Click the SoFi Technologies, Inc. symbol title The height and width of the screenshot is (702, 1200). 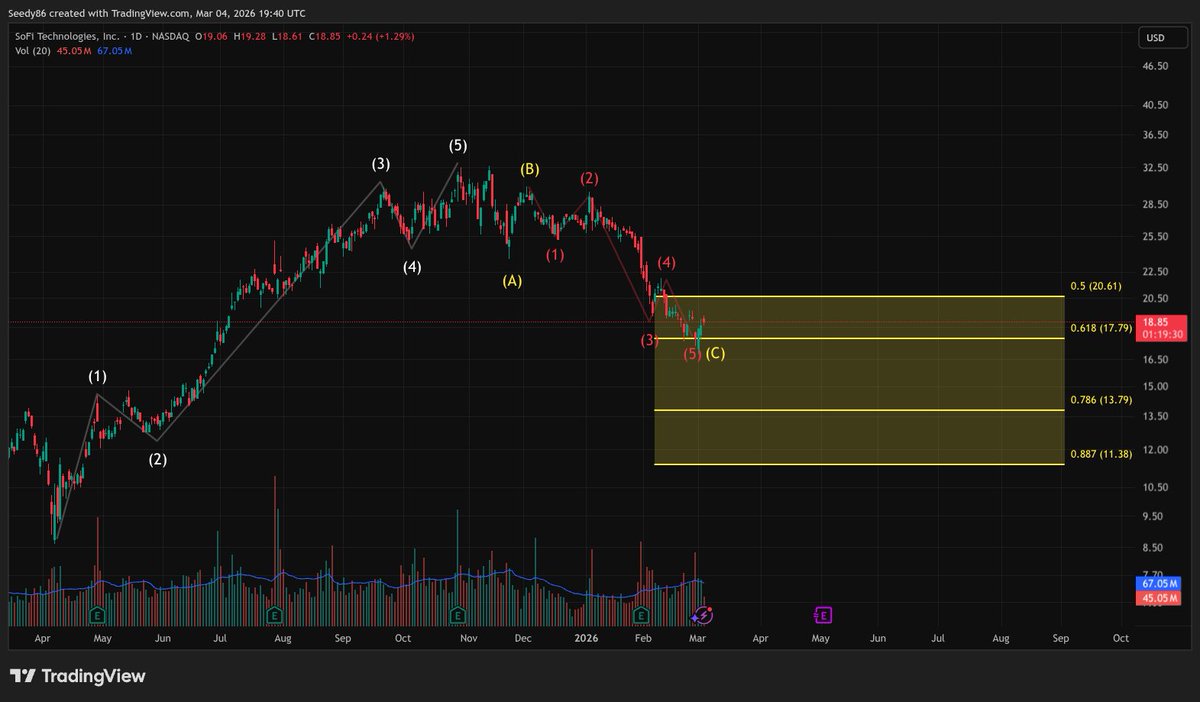tap(69, 36)
